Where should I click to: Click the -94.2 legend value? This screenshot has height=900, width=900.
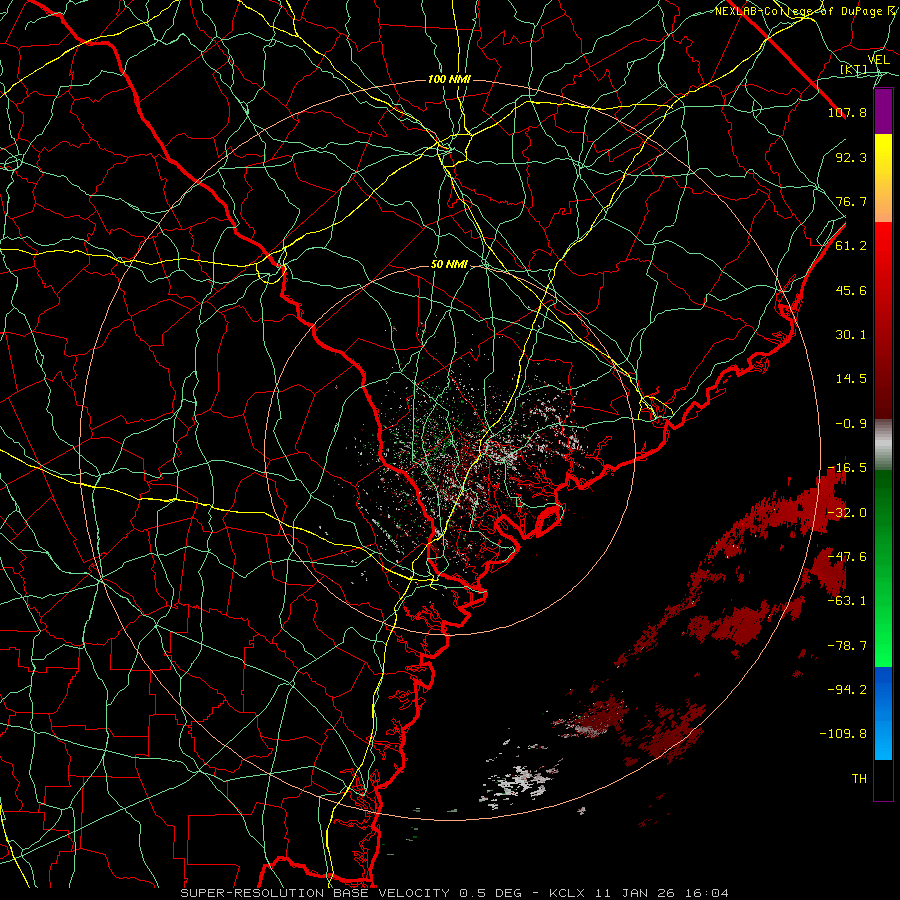pyautogui.click(x=847, y=689)
